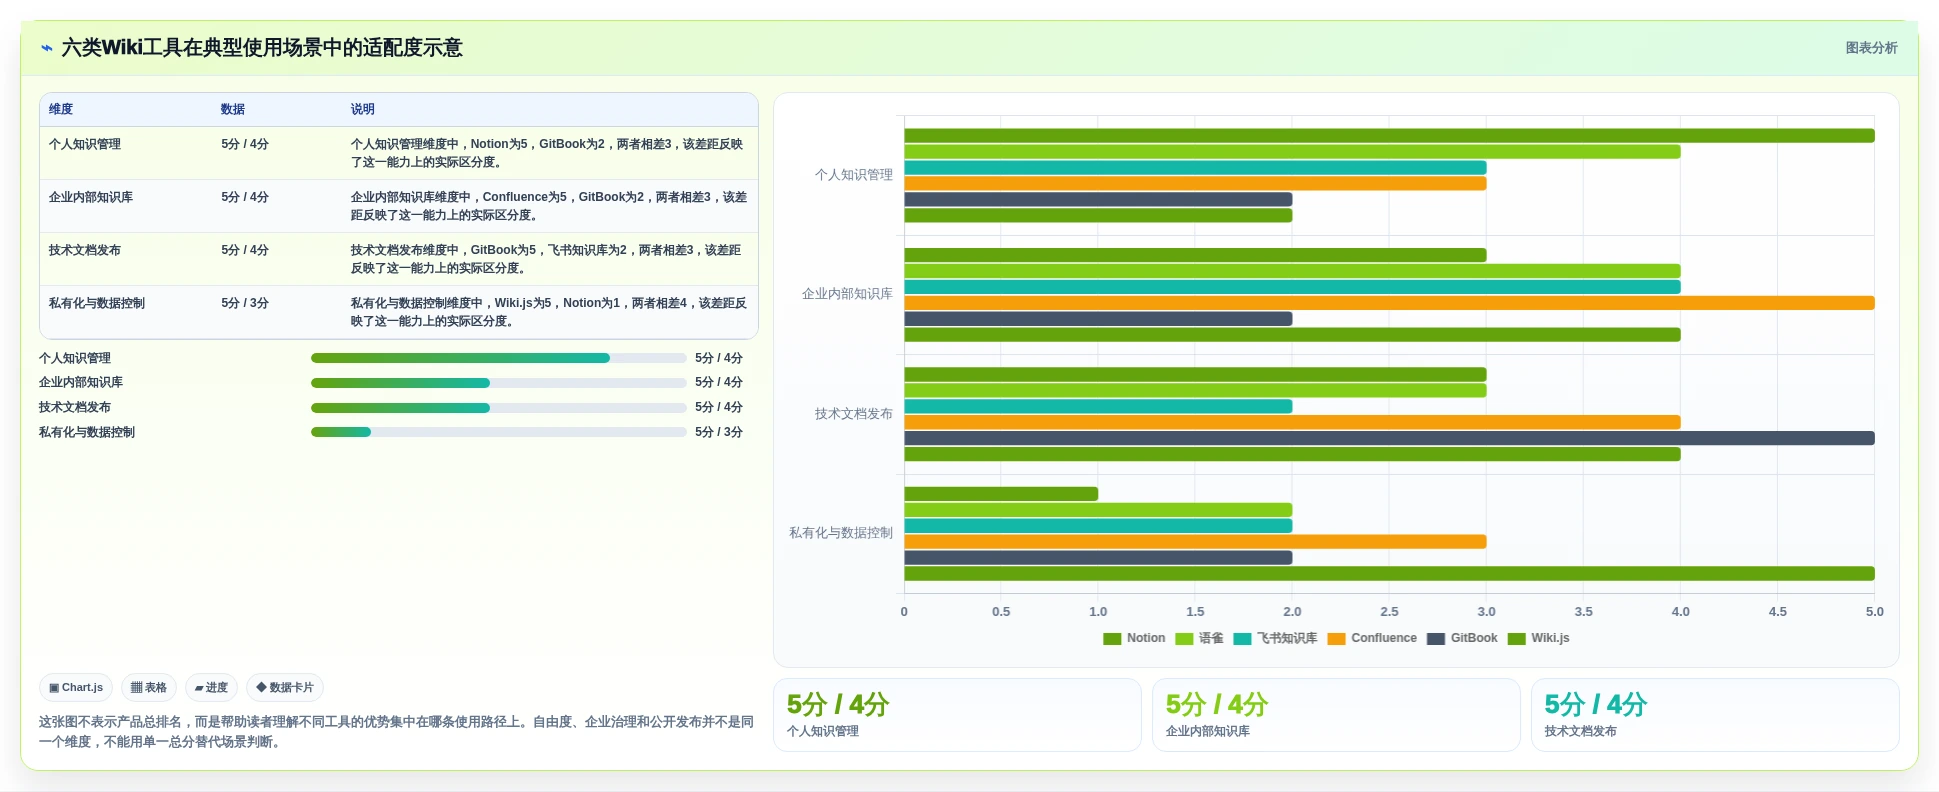Click the description mentioning Wiki.js为5 in table
Viewport: 1939px width, 792px height.
click(549, 312)
